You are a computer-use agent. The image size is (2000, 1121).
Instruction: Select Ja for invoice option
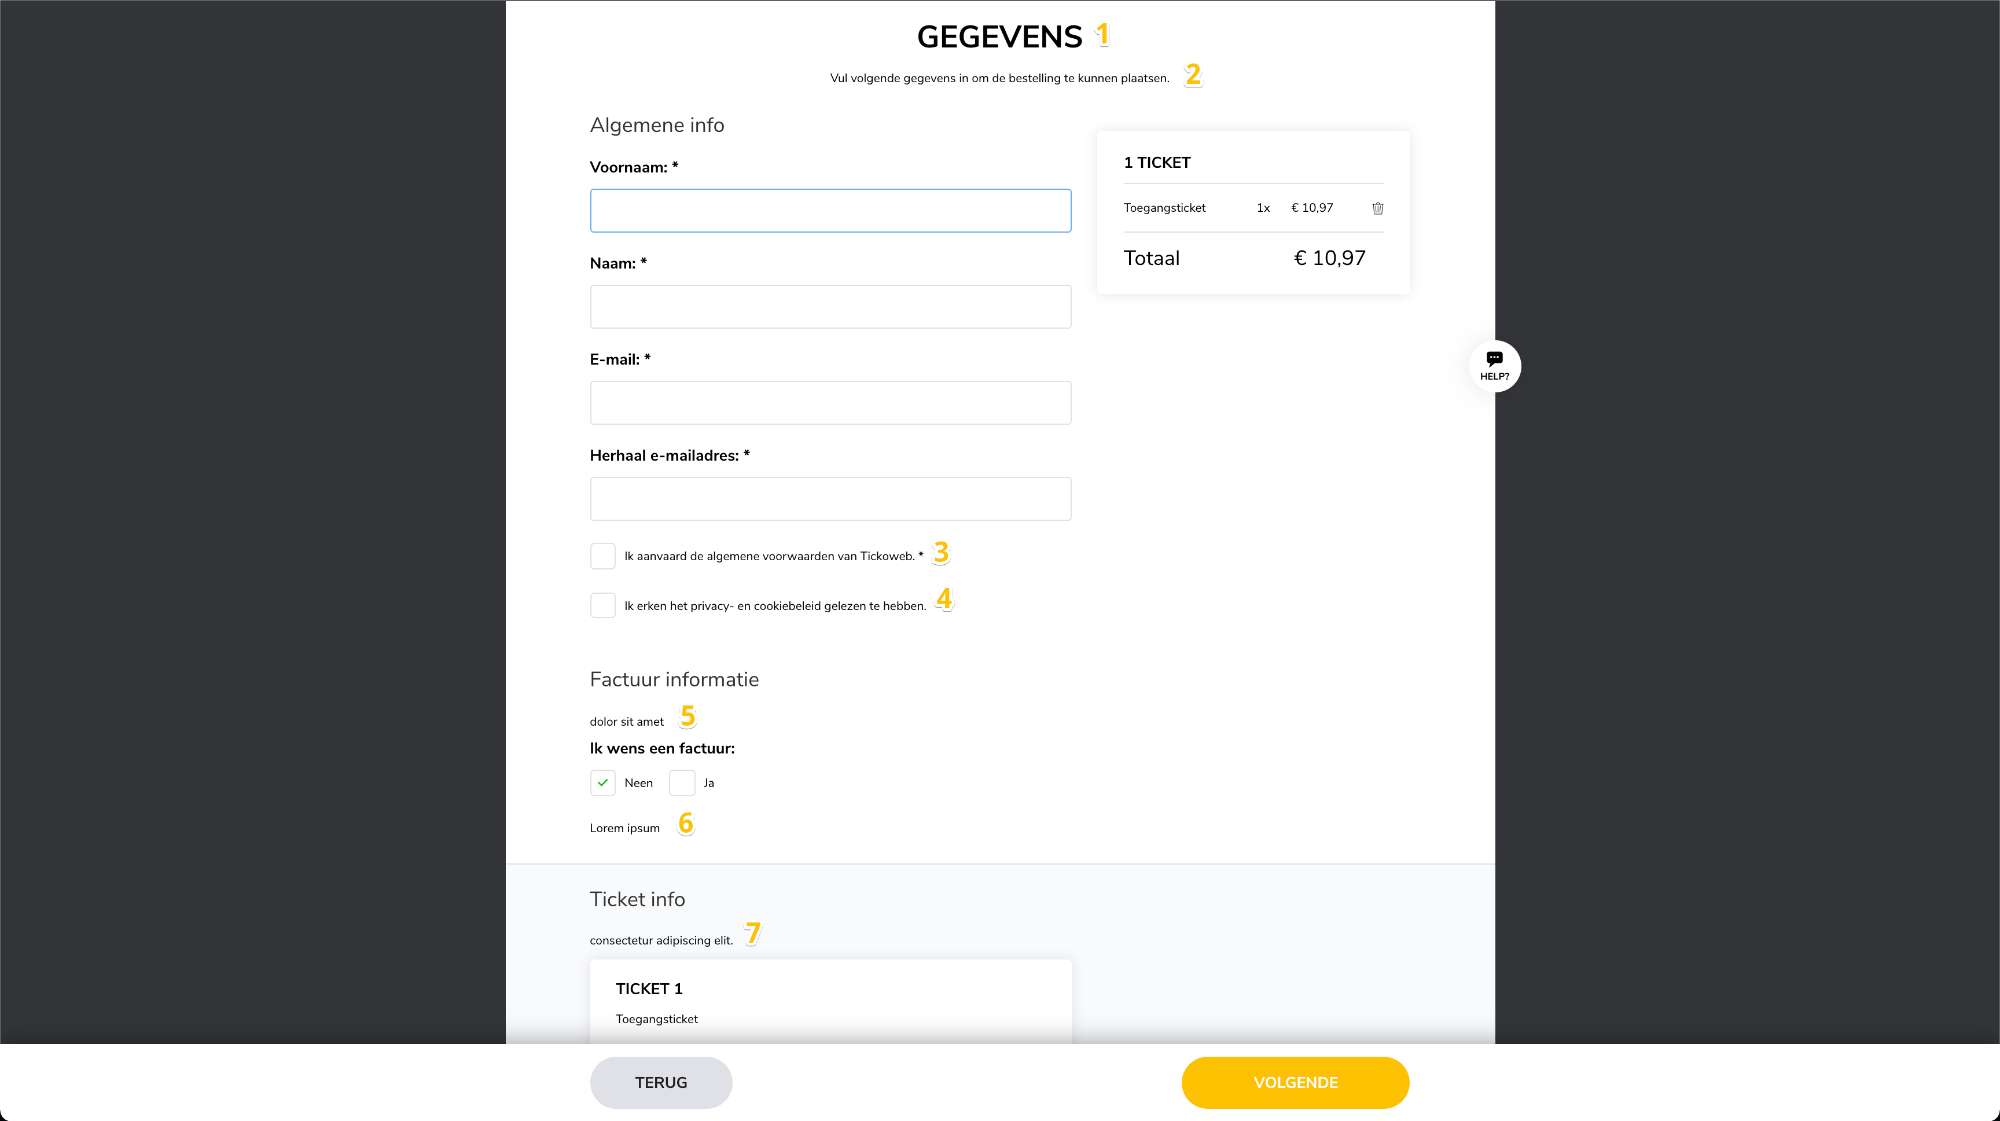682,783
